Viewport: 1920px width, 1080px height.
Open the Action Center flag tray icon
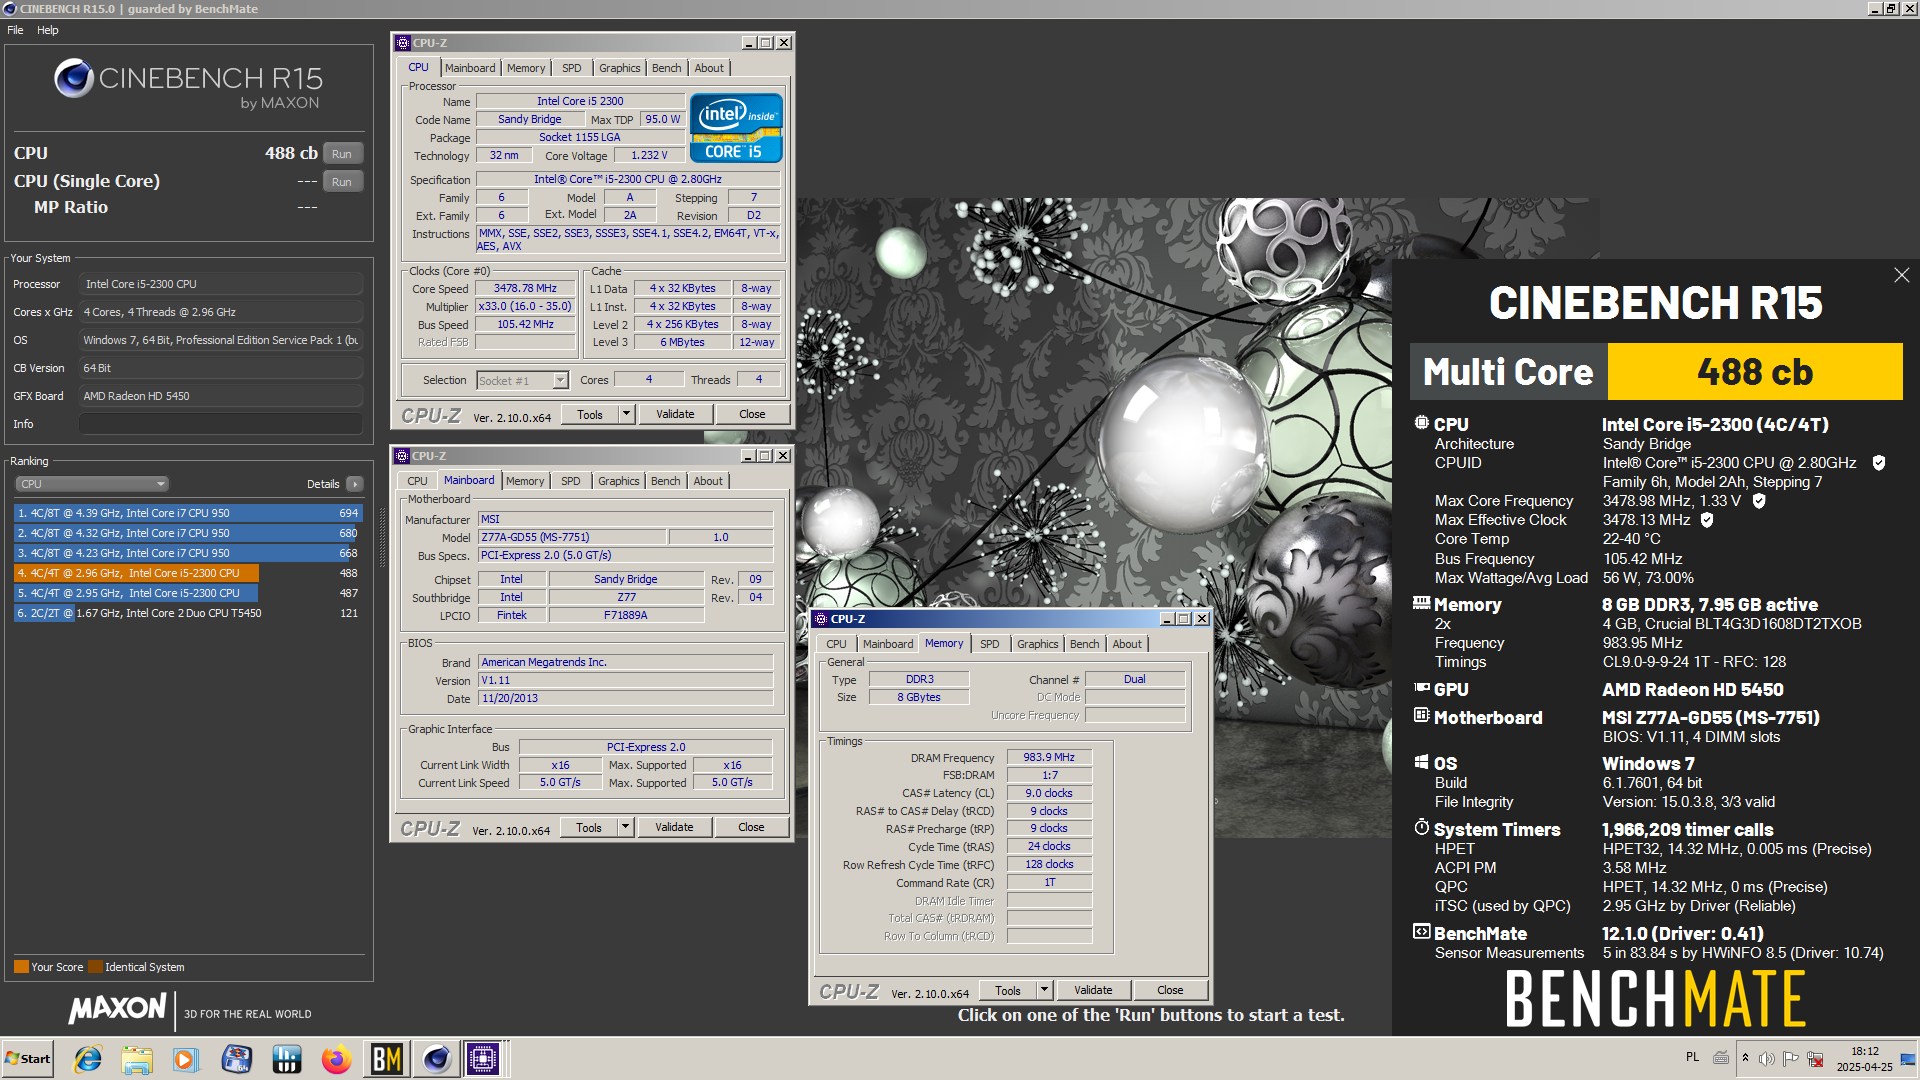click(1791, 1058)
